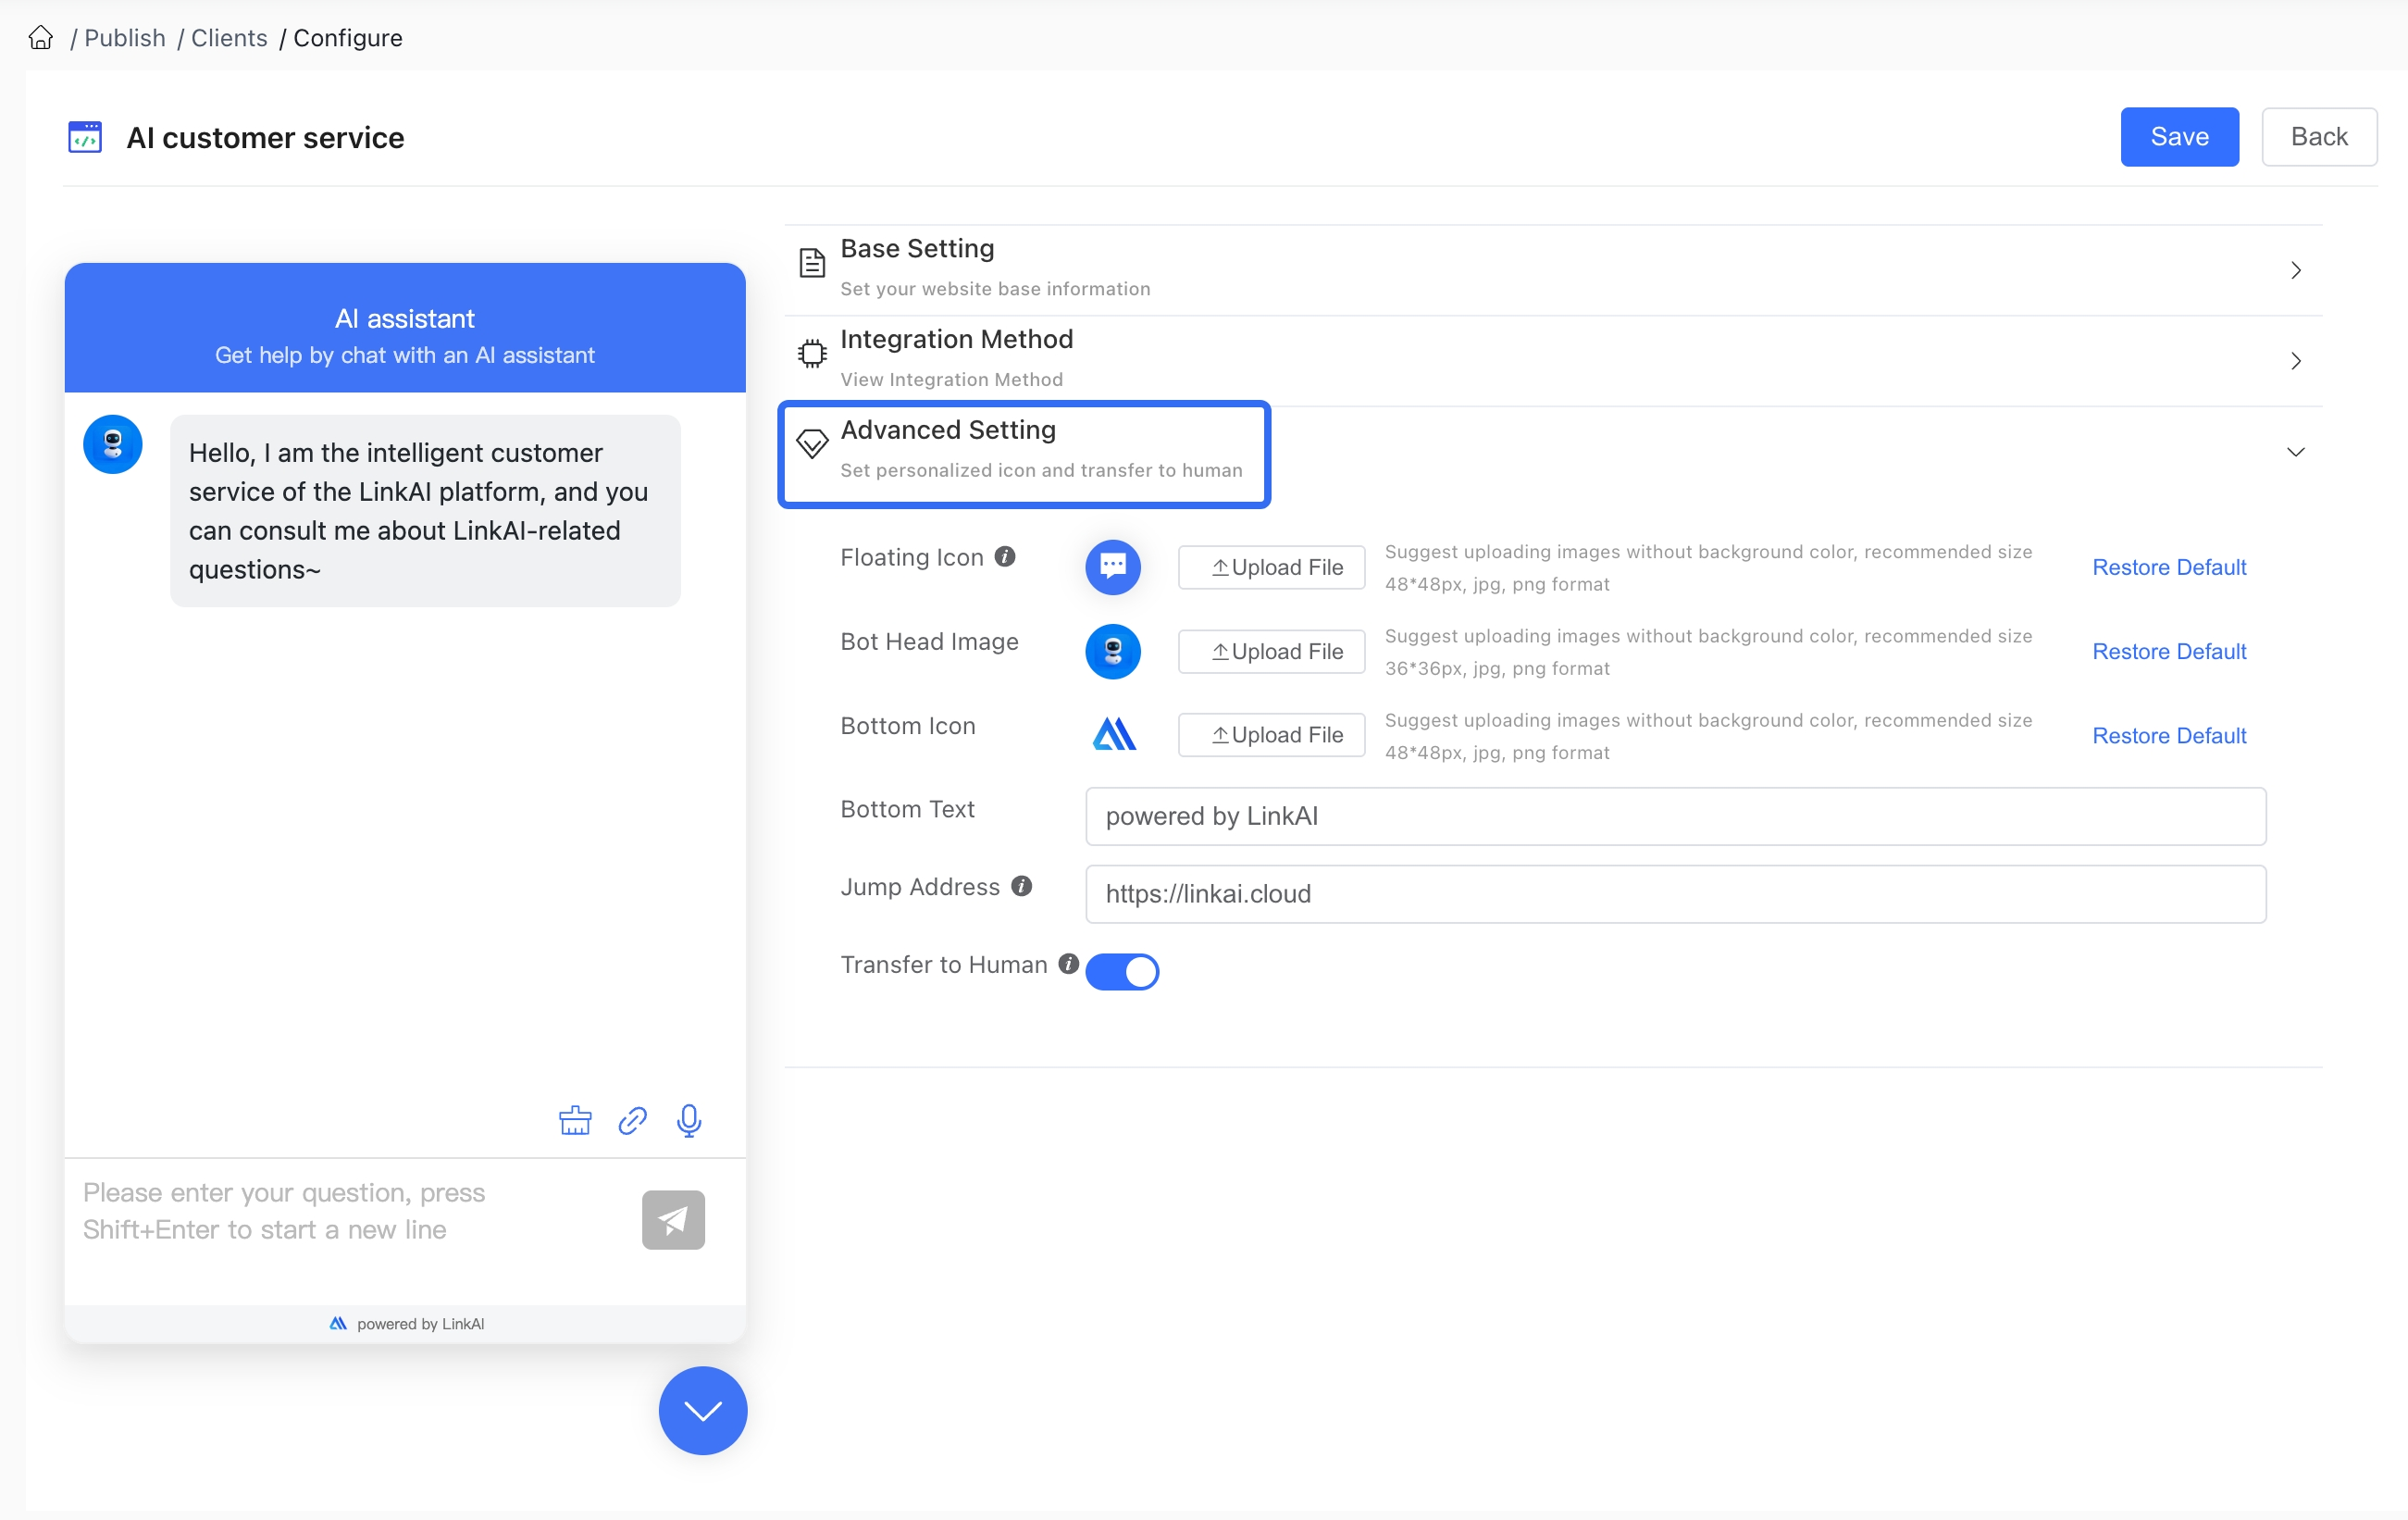Open the Integration Method section
The height and width of the screenshot is (1520, 2408).
[1553, 360]
